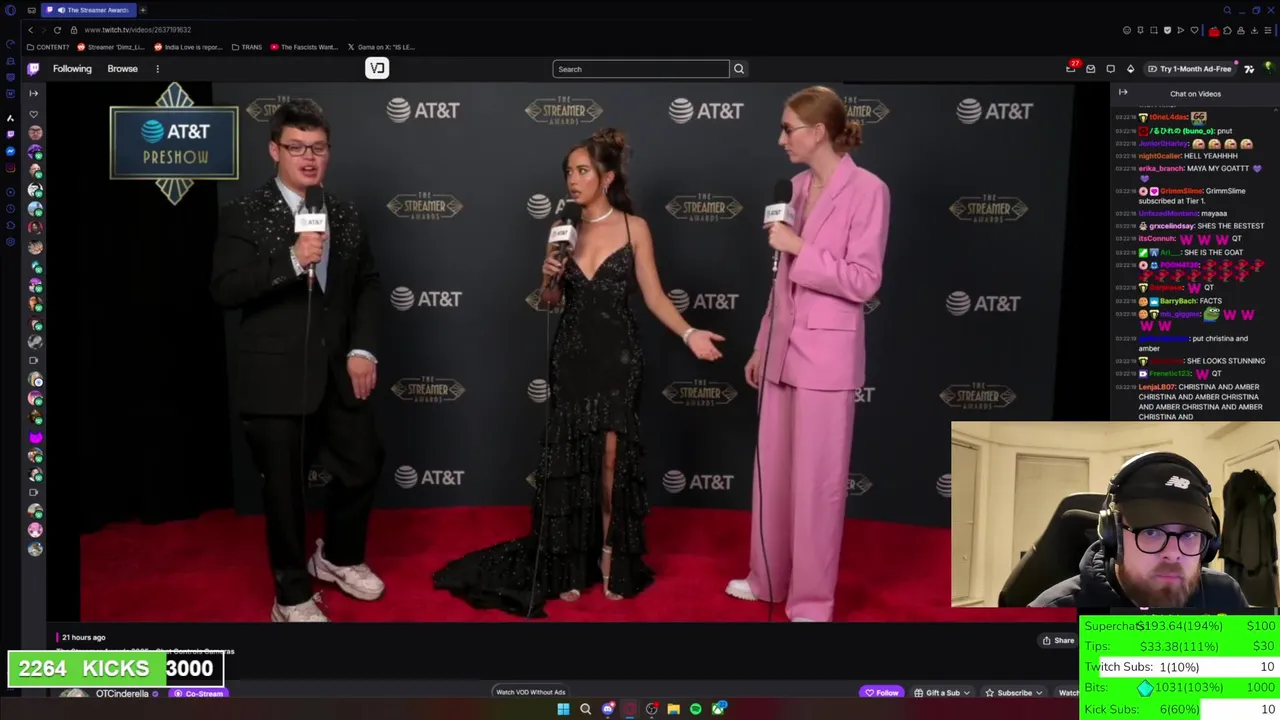Open Windows taskbar search
1280x720 pixels.
(x=586, y=709)
